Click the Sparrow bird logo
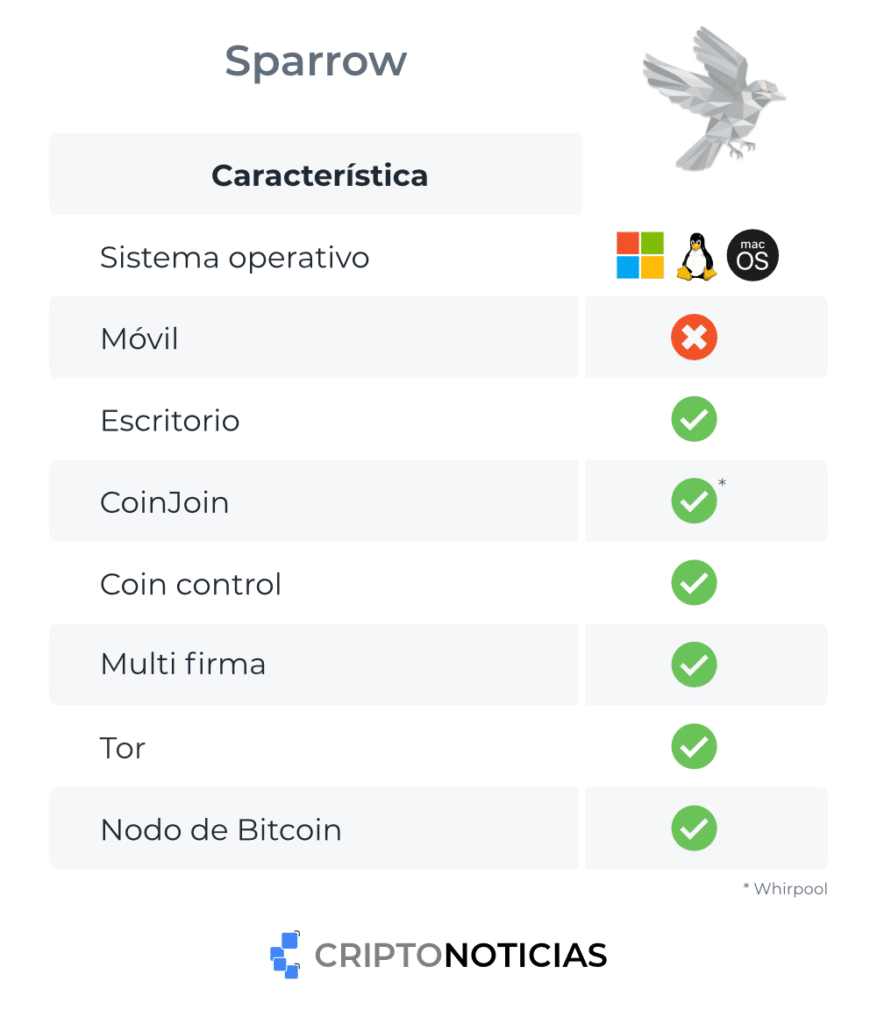This screenshot has height=1024, width=877. 712,97
